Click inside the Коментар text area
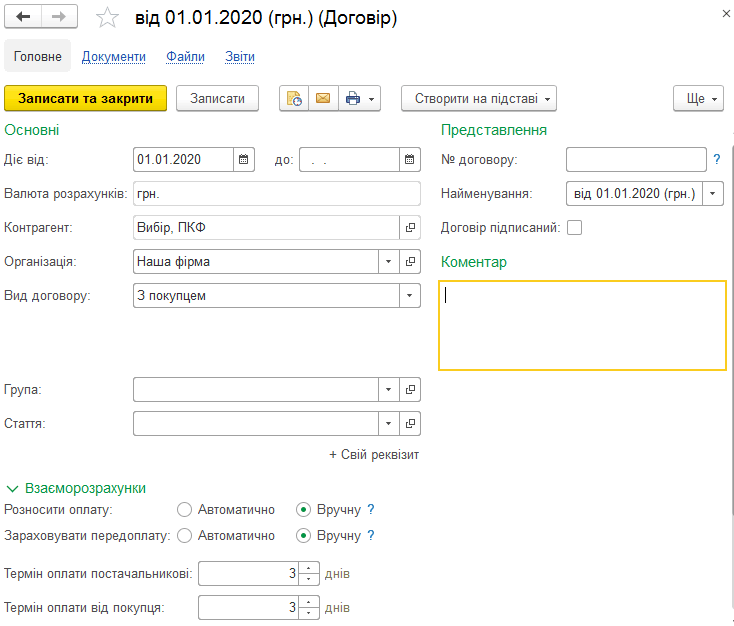The width and height of the screenshot is (734, 626). 582,325
